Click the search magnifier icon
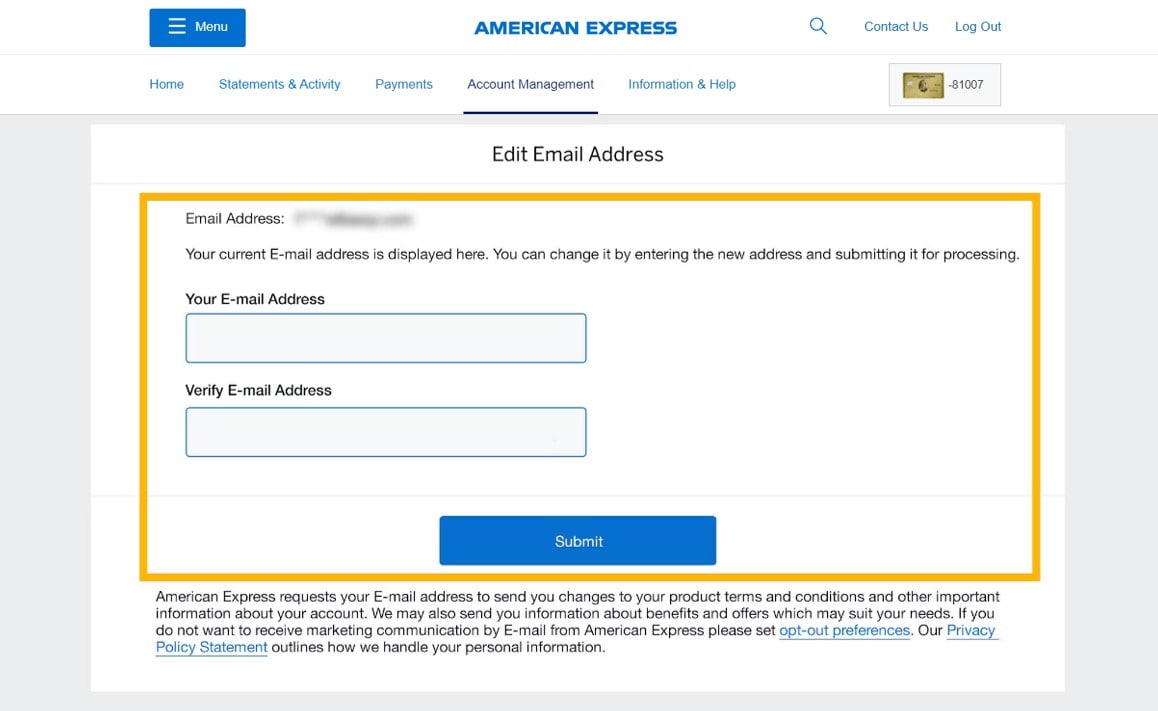The width and height of the screenshot is (1158, 711). (x=817, y=26)
